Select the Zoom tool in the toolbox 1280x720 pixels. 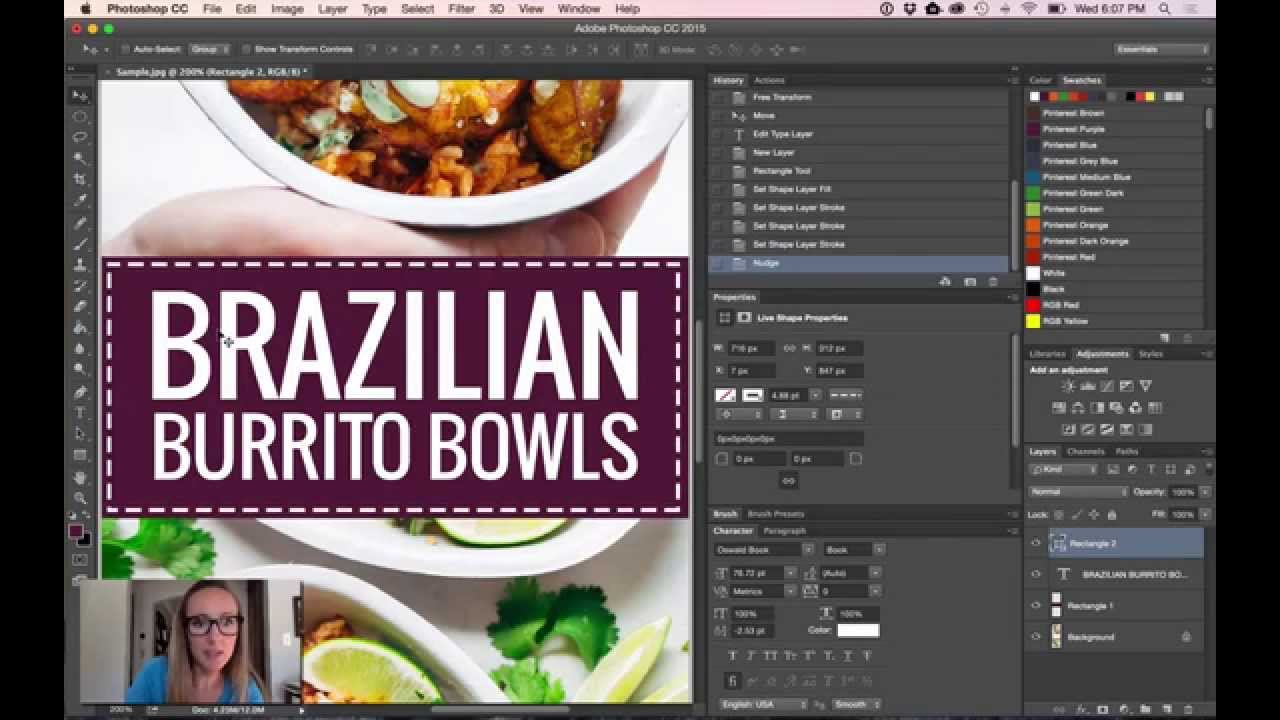[x=79, y=498]
